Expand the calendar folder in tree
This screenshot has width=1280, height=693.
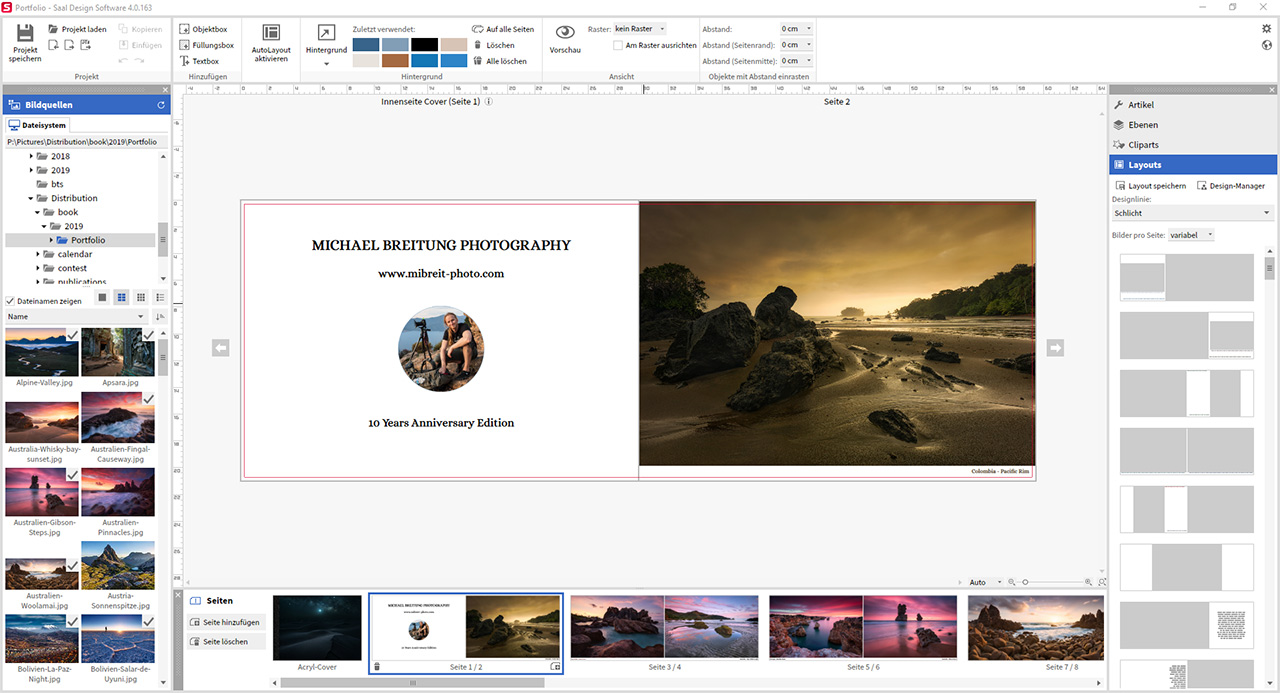pos(39,254)
